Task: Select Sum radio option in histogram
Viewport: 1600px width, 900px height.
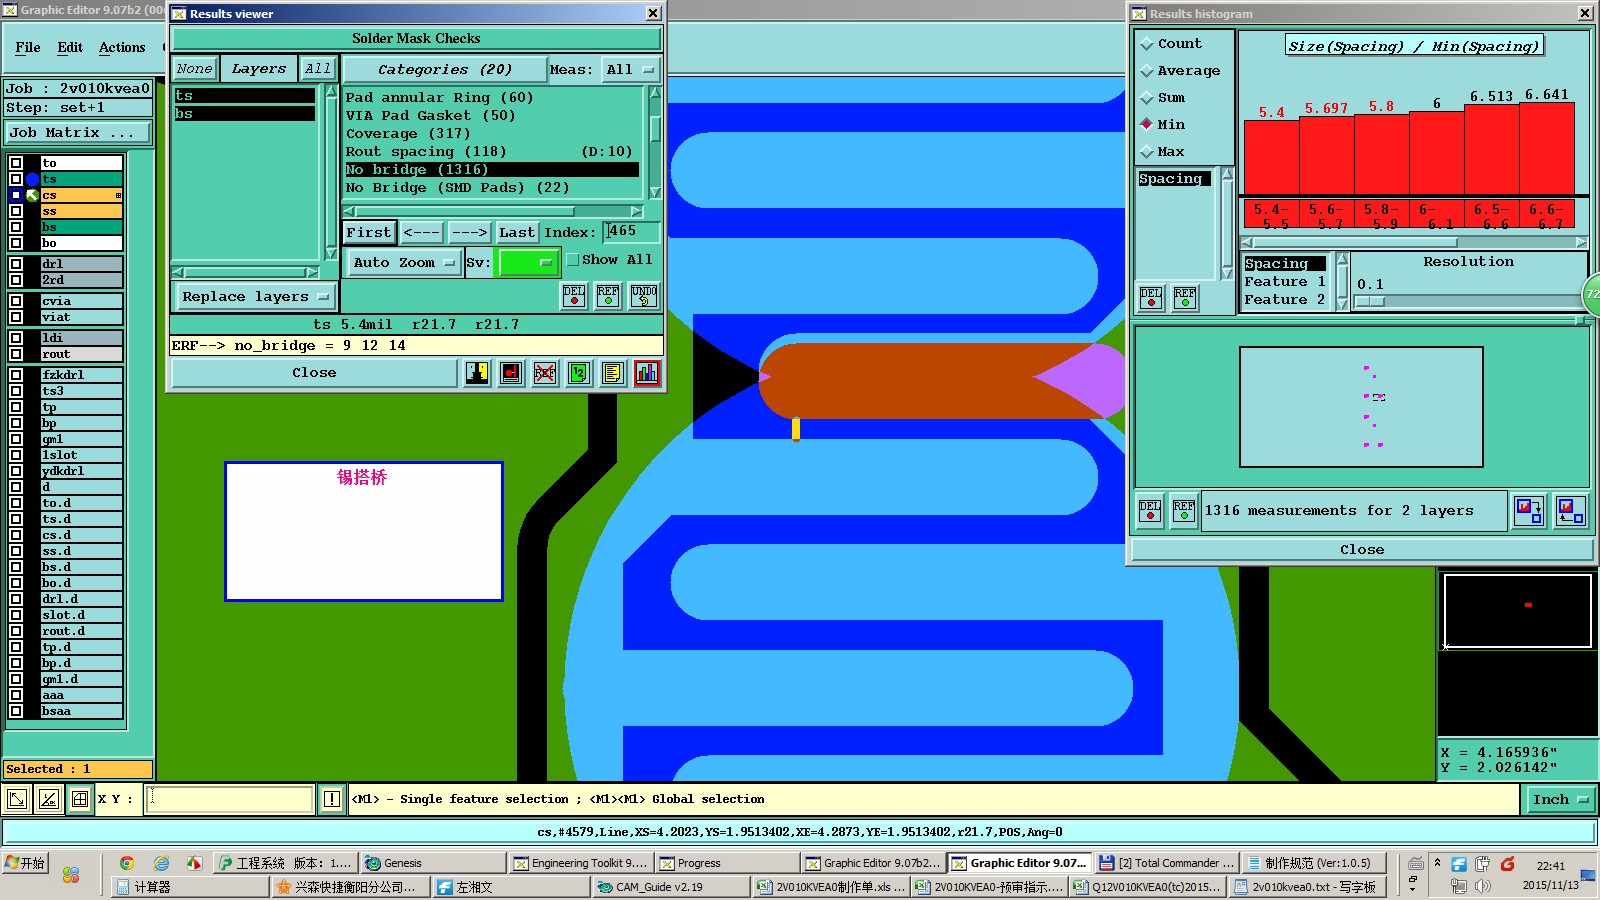Action: (x=1147, y=98)
